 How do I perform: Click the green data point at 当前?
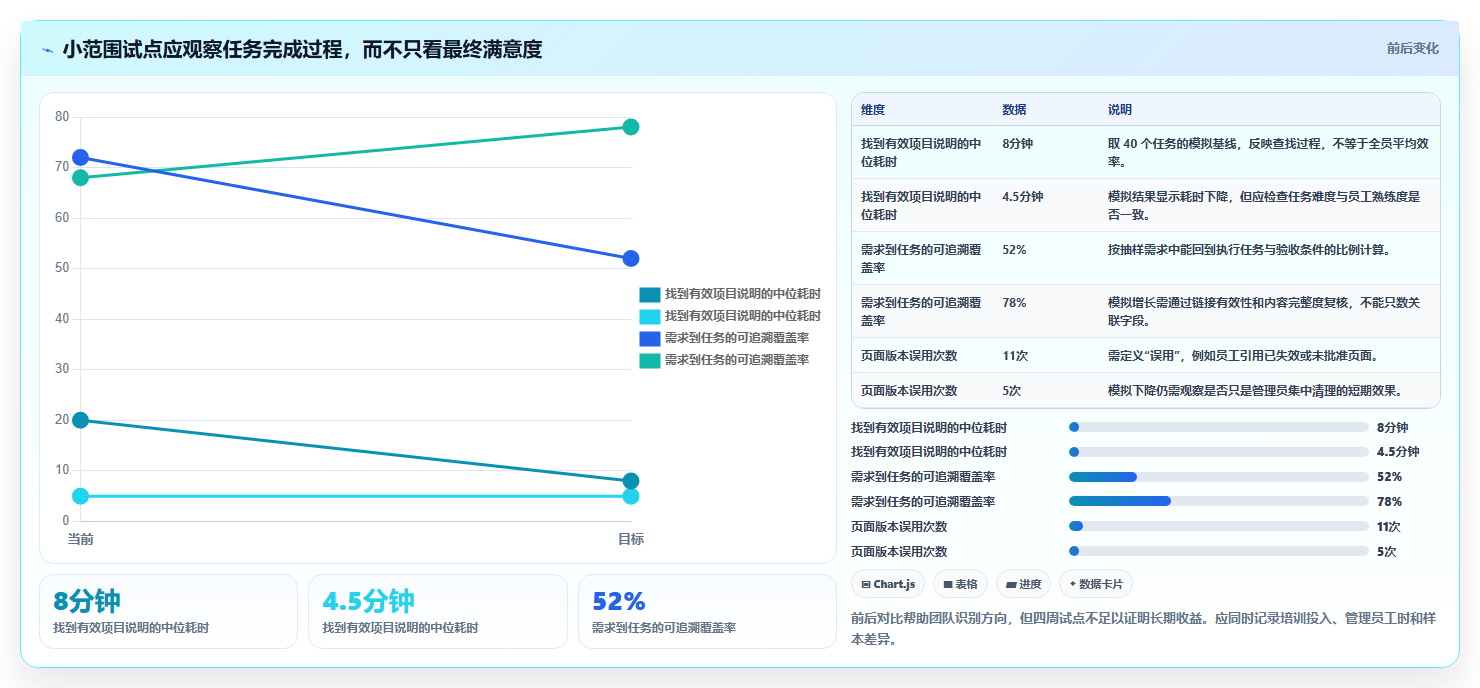[81, 178]
